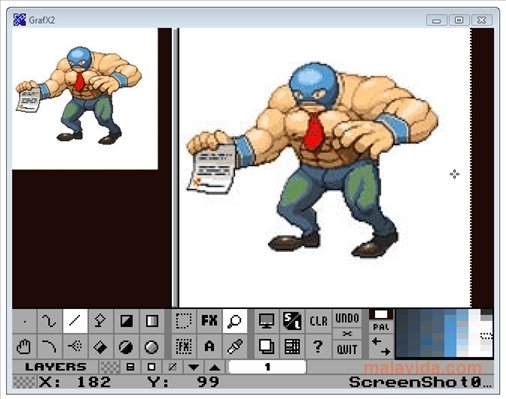Click the zoom split divider bar

(175, 168)
